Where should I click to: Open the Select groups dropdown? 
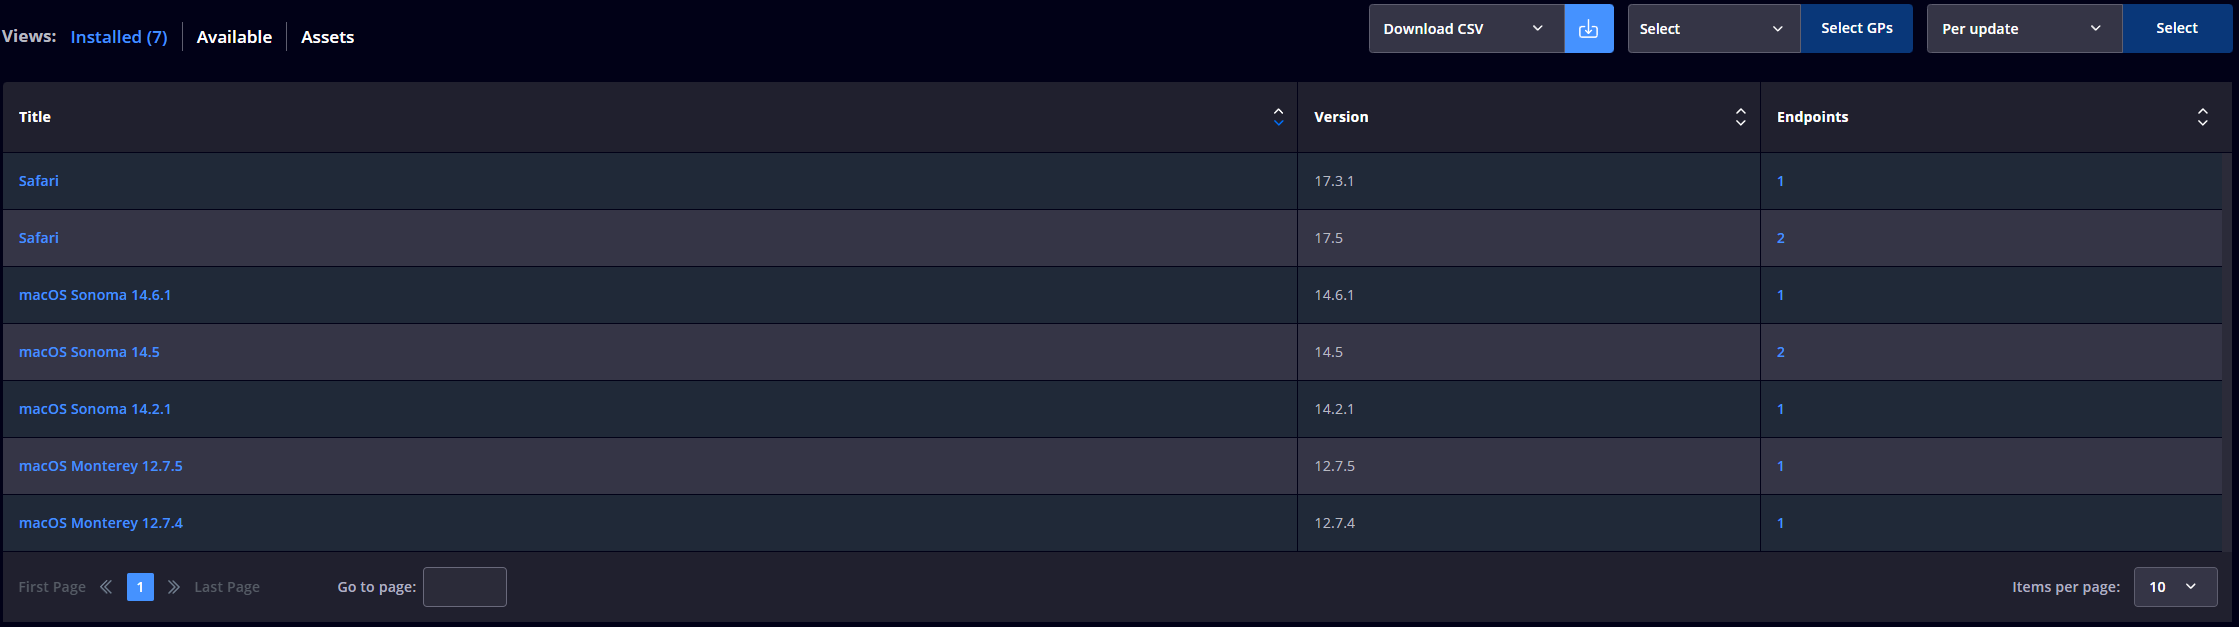1714,29
